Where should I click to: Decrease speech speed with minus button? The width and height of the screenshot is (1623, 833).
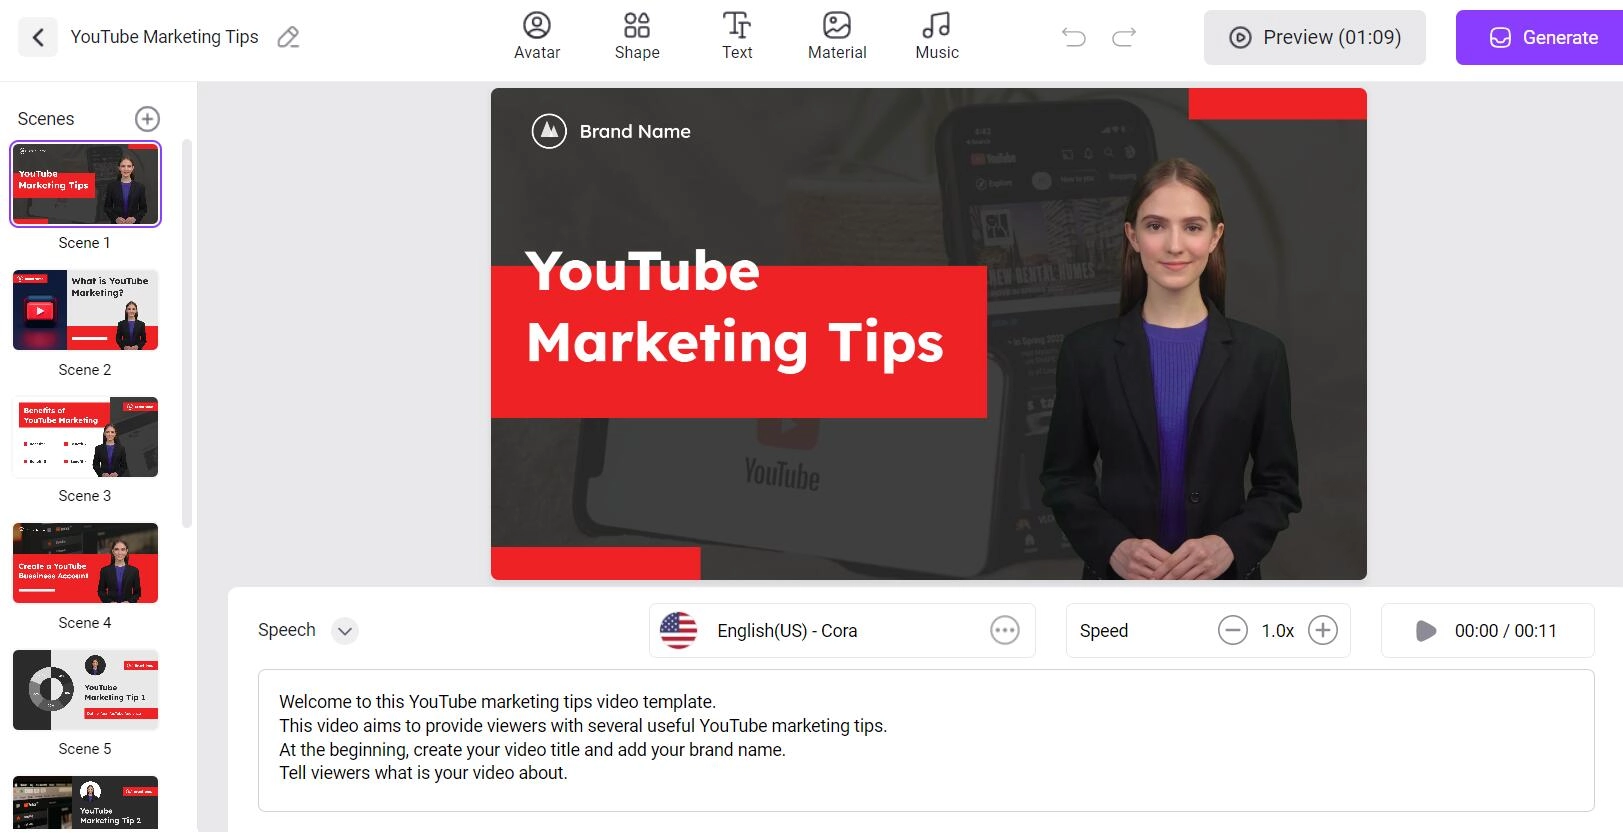[1232, 631]
